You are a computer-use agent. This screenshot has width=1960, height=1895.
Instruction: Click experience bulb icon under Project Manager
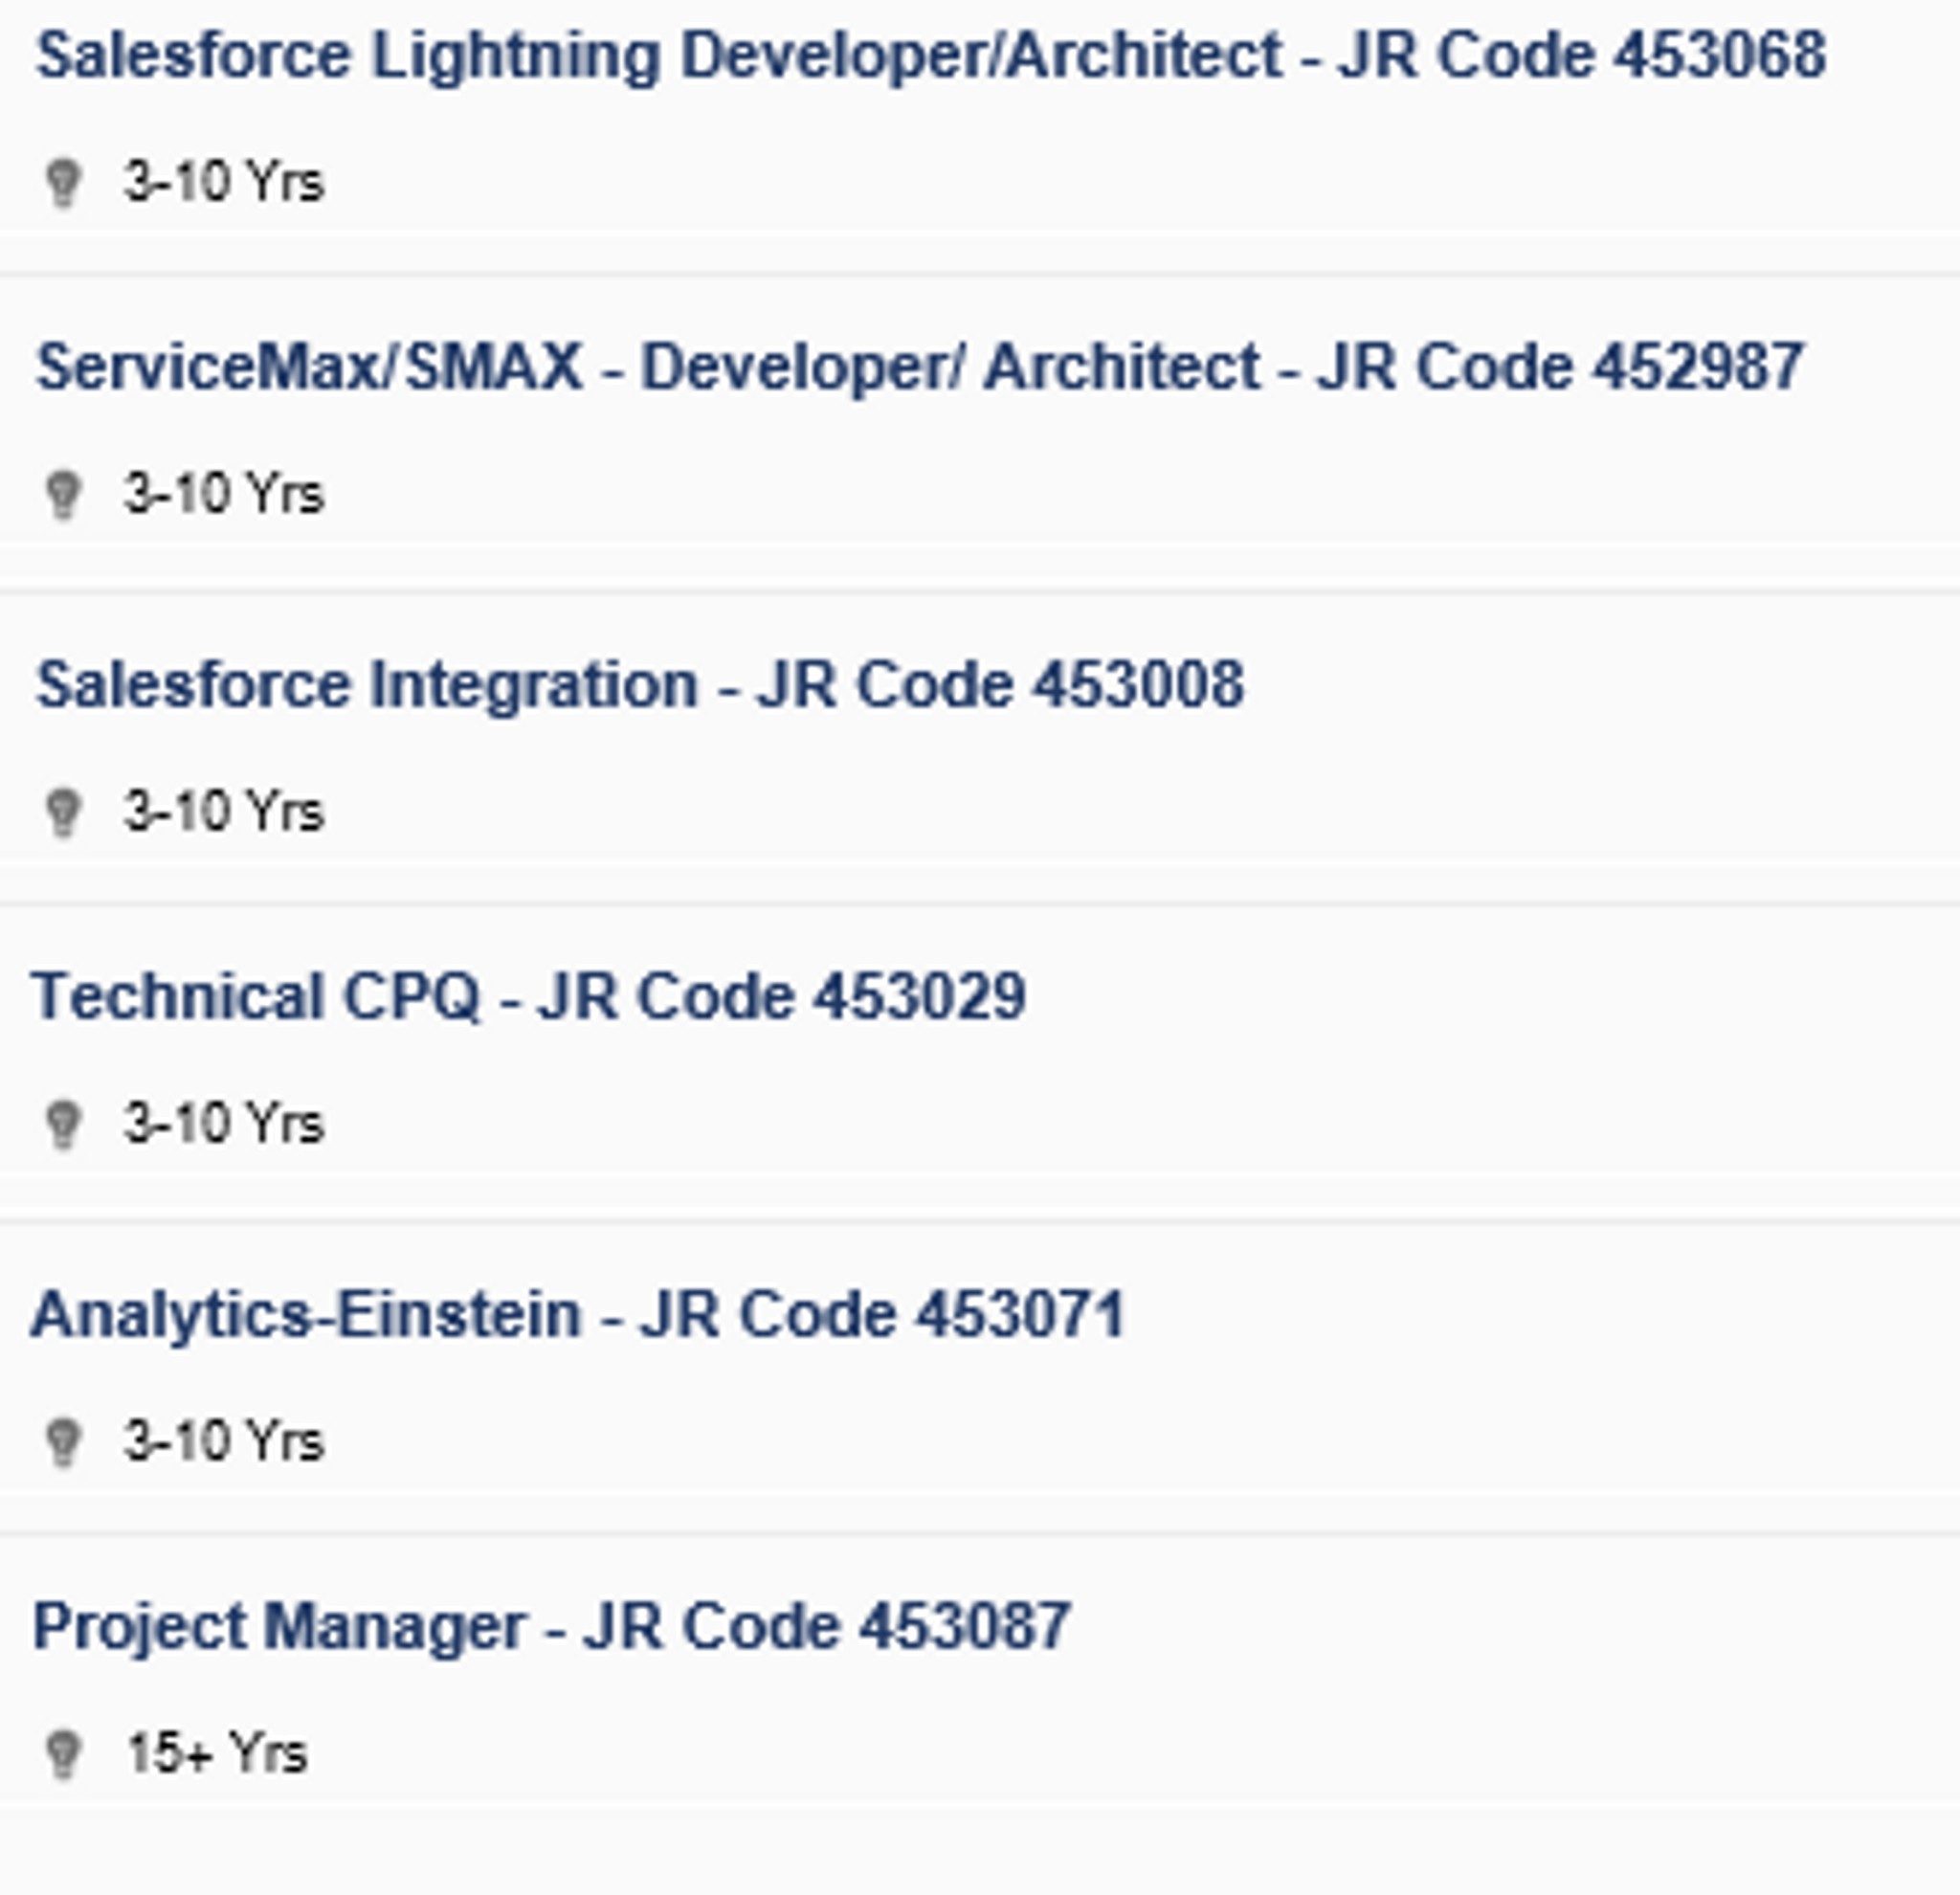click(63, 1754)
